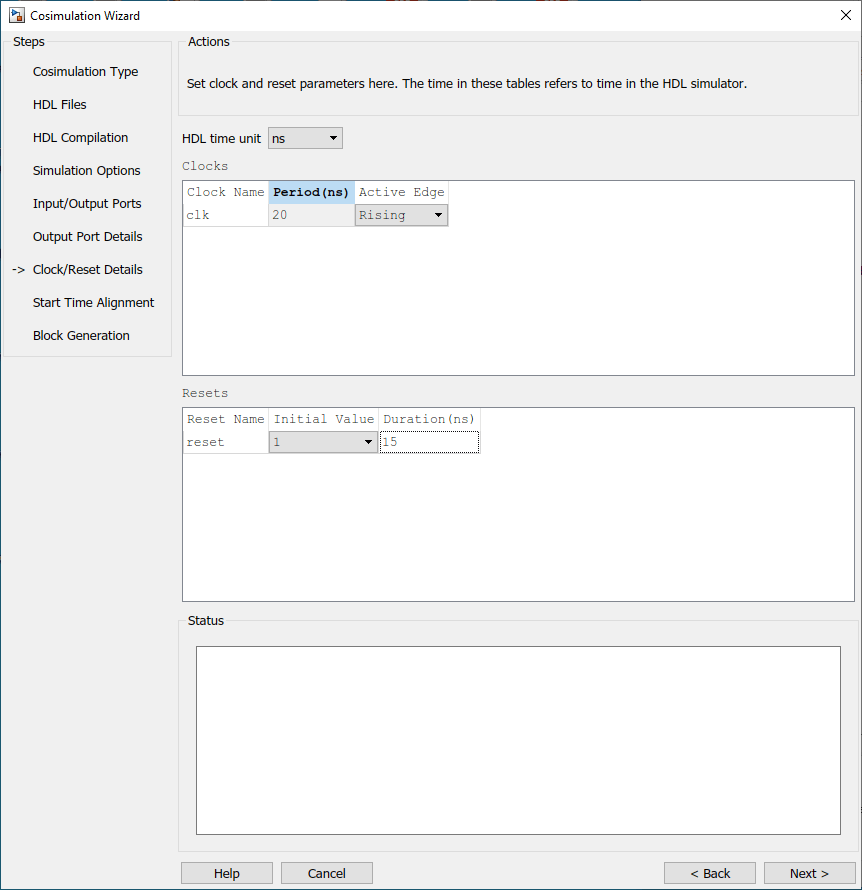
Task: Select the Clock/Reset Details step
Action: (86, 269)
